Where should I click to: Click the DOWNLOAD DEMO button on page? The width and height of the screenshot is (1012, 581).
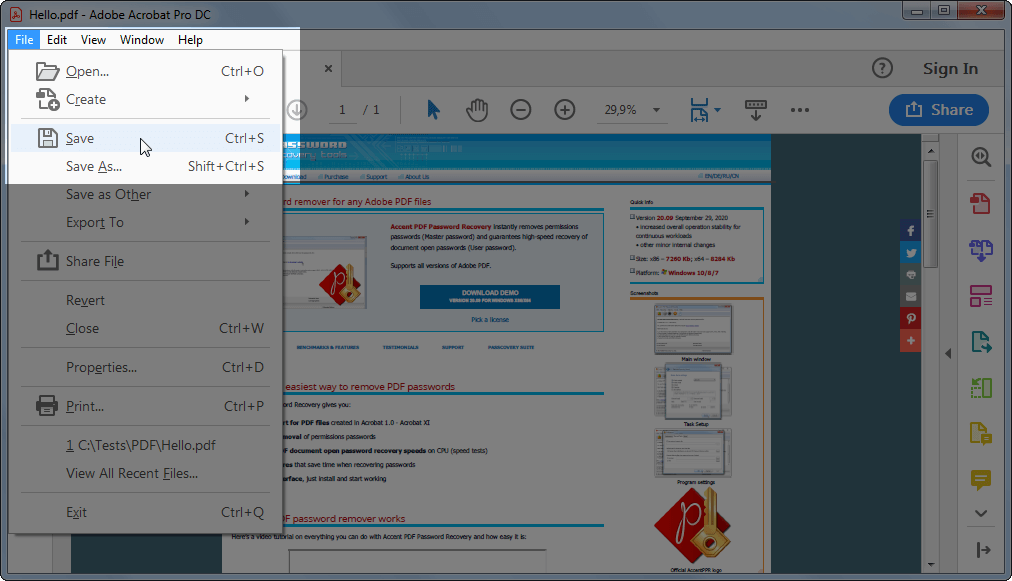coord(490,296)
